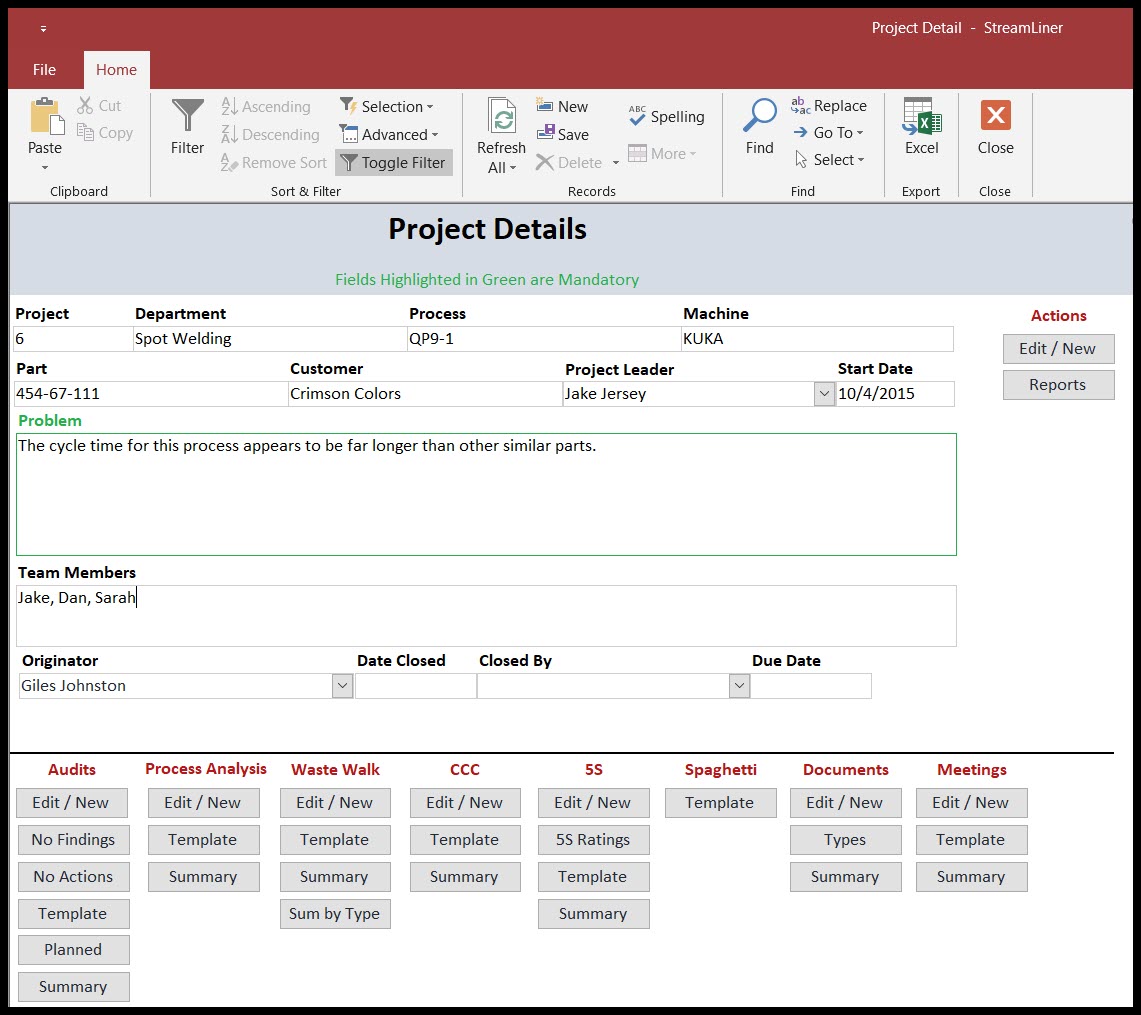This screenshot has height=1015, width=1141.
Task: Sort records with the Descending icon
Action: [230, 134]
